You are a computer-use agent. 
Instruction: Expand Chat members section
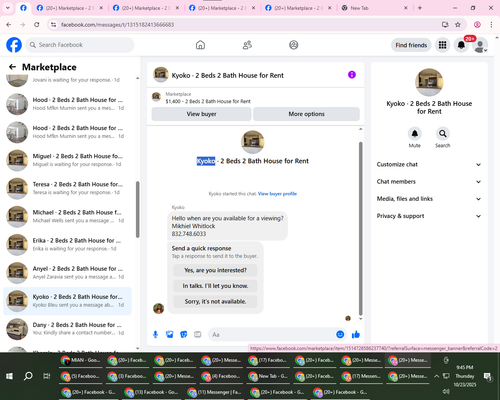point(429,182)
